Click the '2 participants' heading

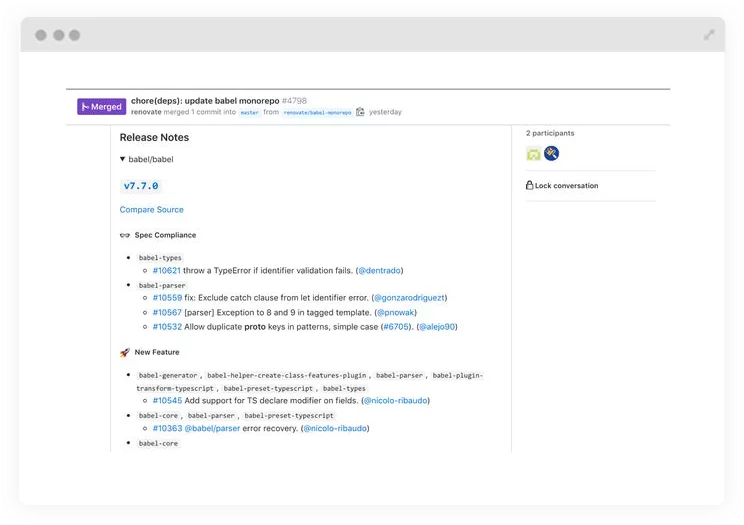point(550,133)
